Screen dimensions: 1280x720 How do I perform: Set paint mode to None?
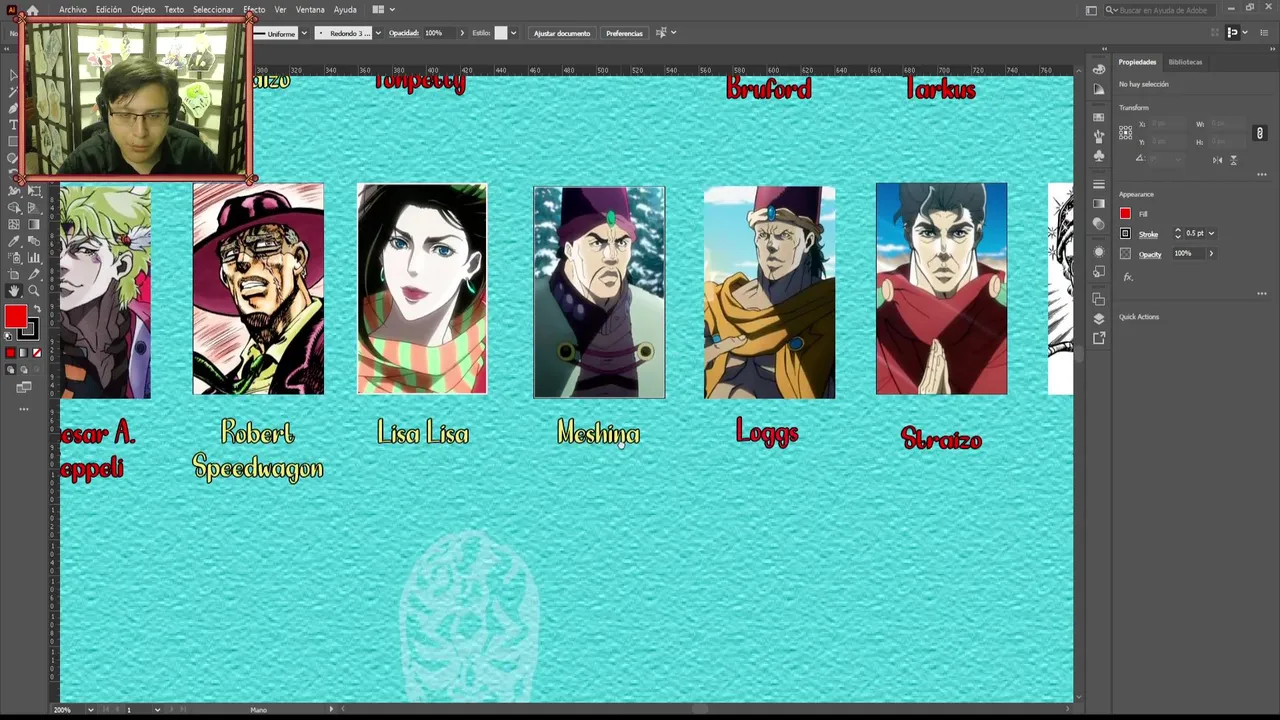pos(36,352)
